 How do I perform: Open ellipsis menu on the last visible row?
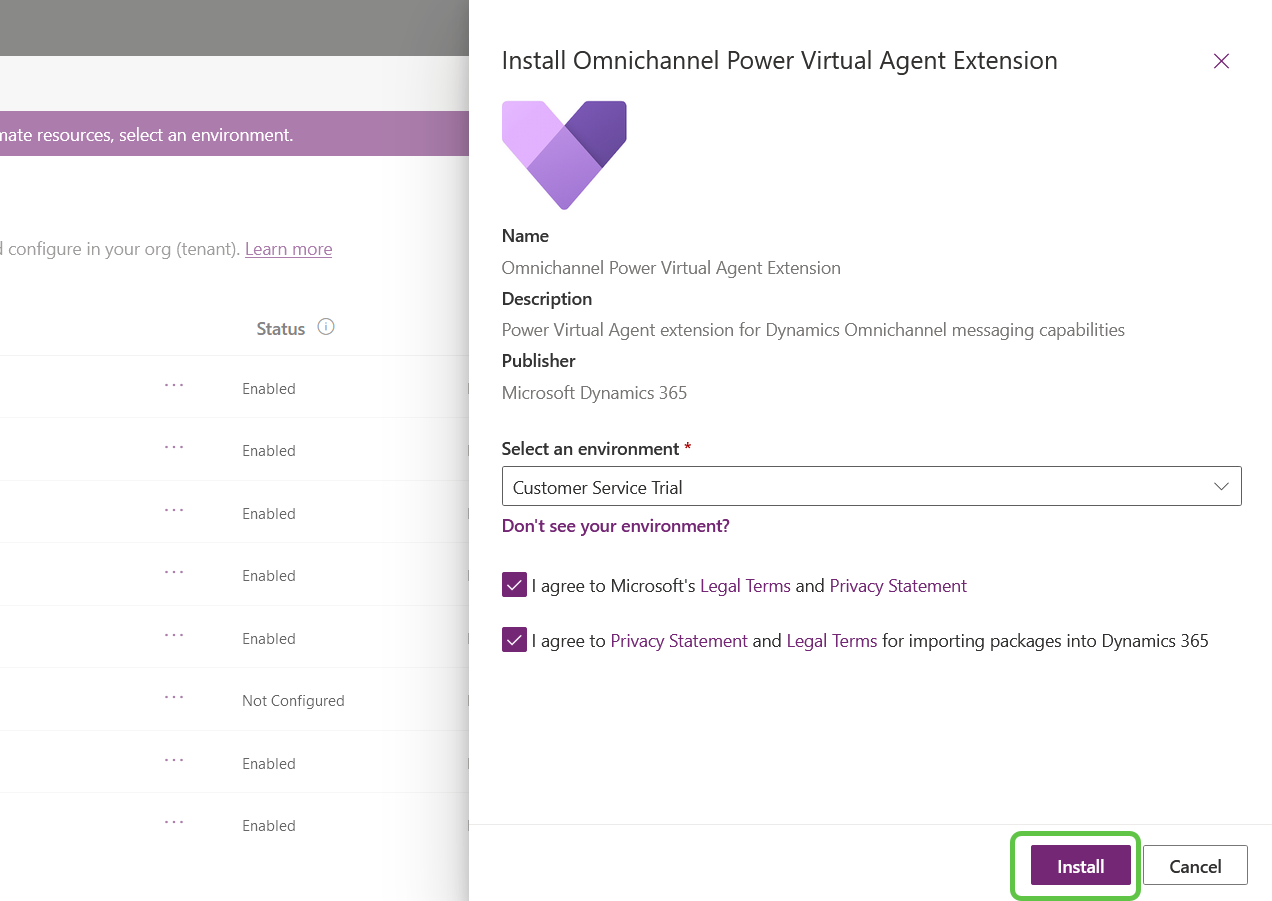point(174,822)
